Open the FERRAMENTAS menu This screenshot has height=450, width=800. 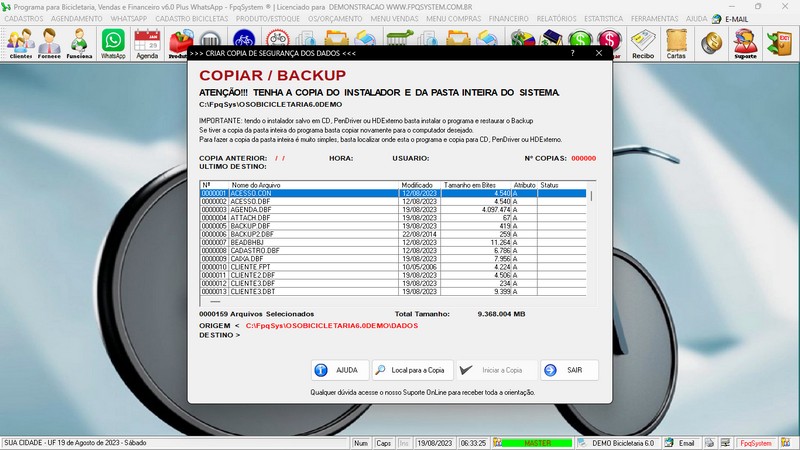[655, 18]
